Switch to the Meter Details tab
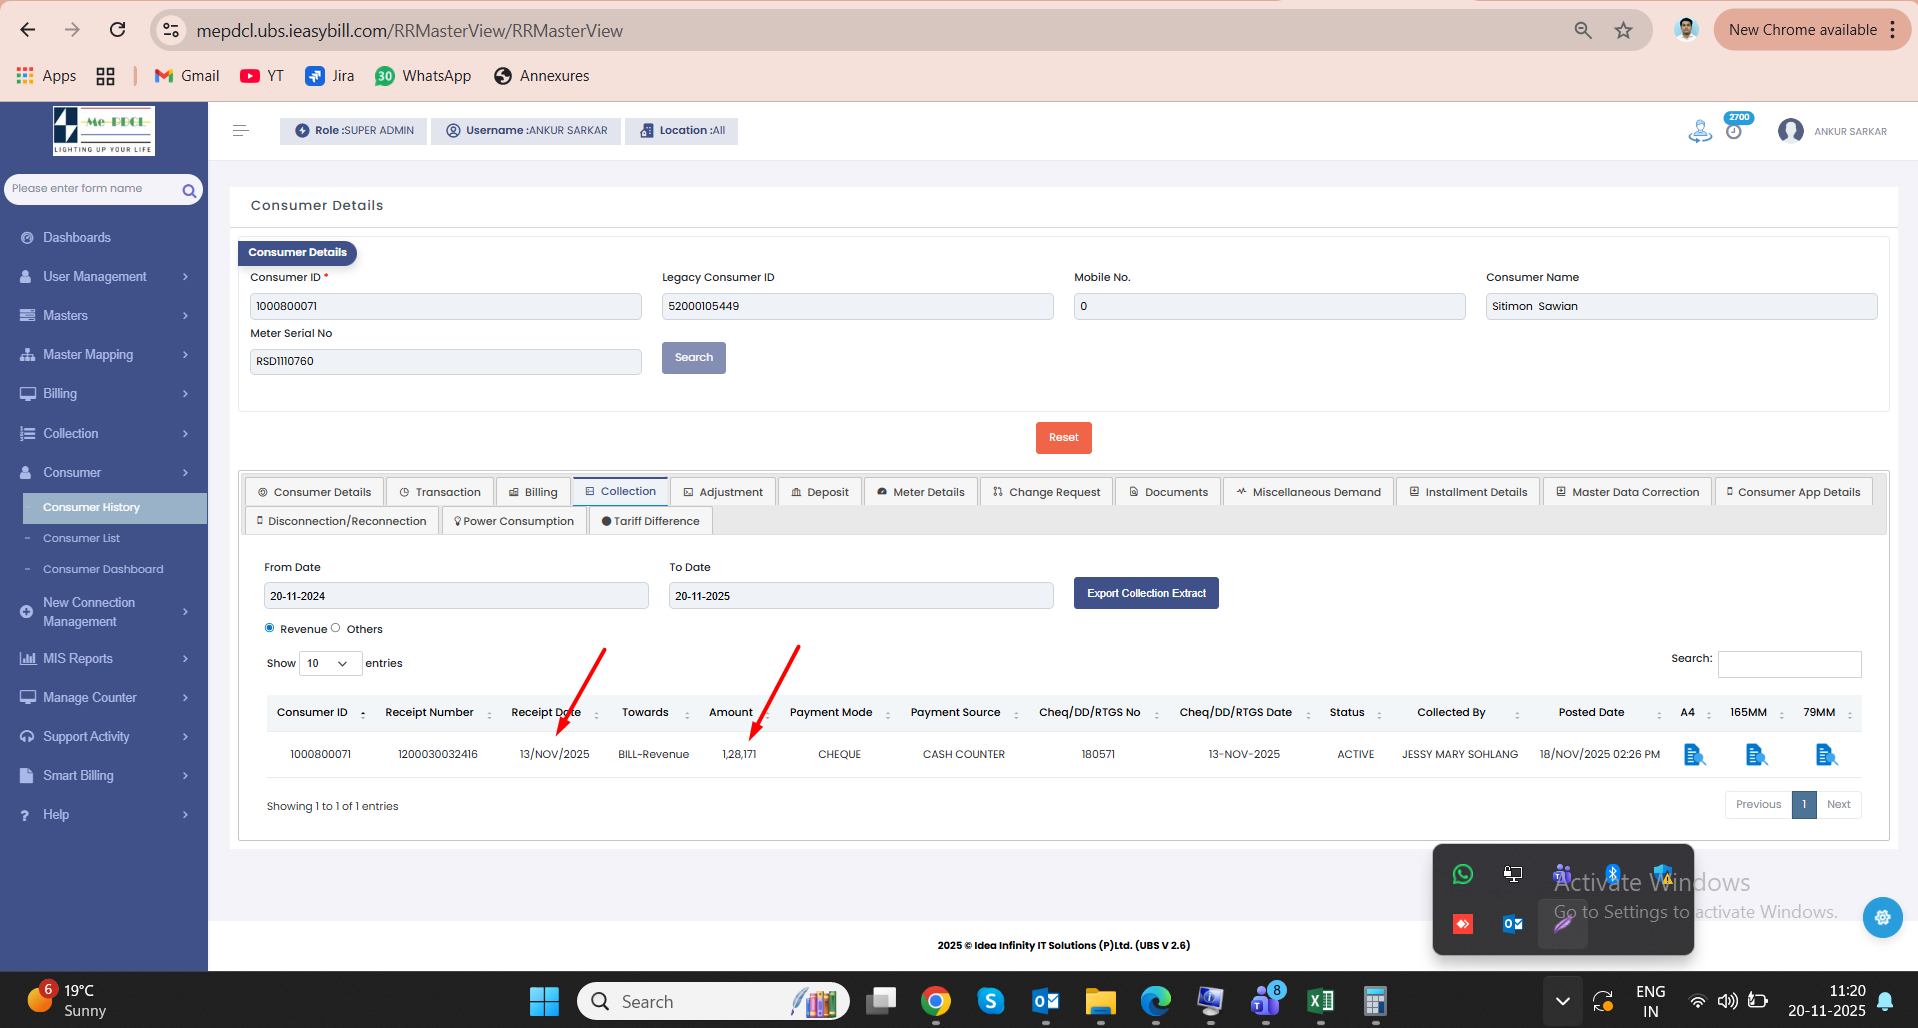 [x=921, y=492]
